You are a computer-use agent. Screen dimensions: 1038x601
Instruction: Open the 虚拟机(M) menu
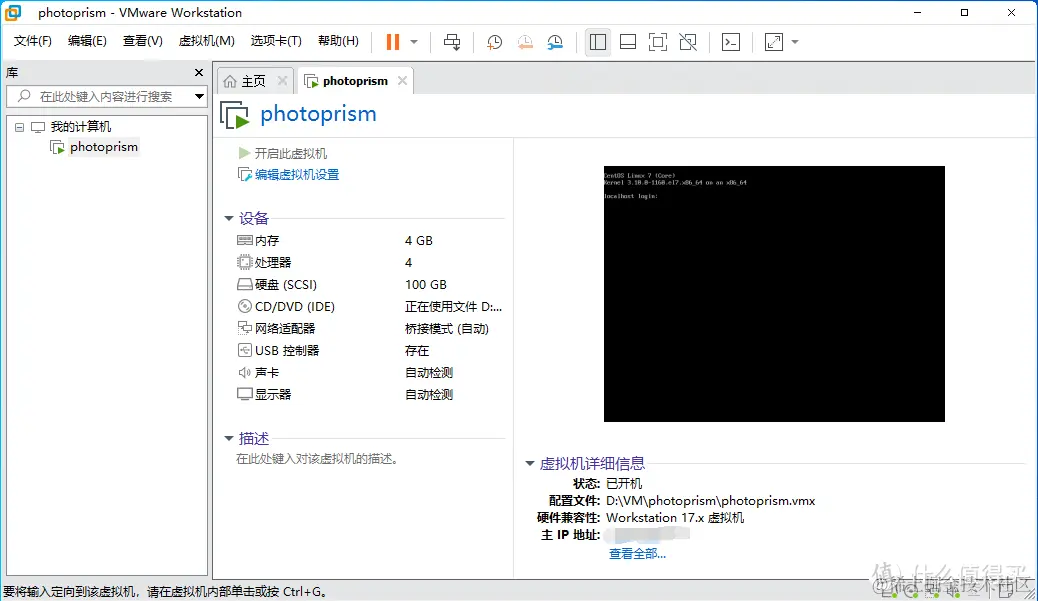(206, 41)
